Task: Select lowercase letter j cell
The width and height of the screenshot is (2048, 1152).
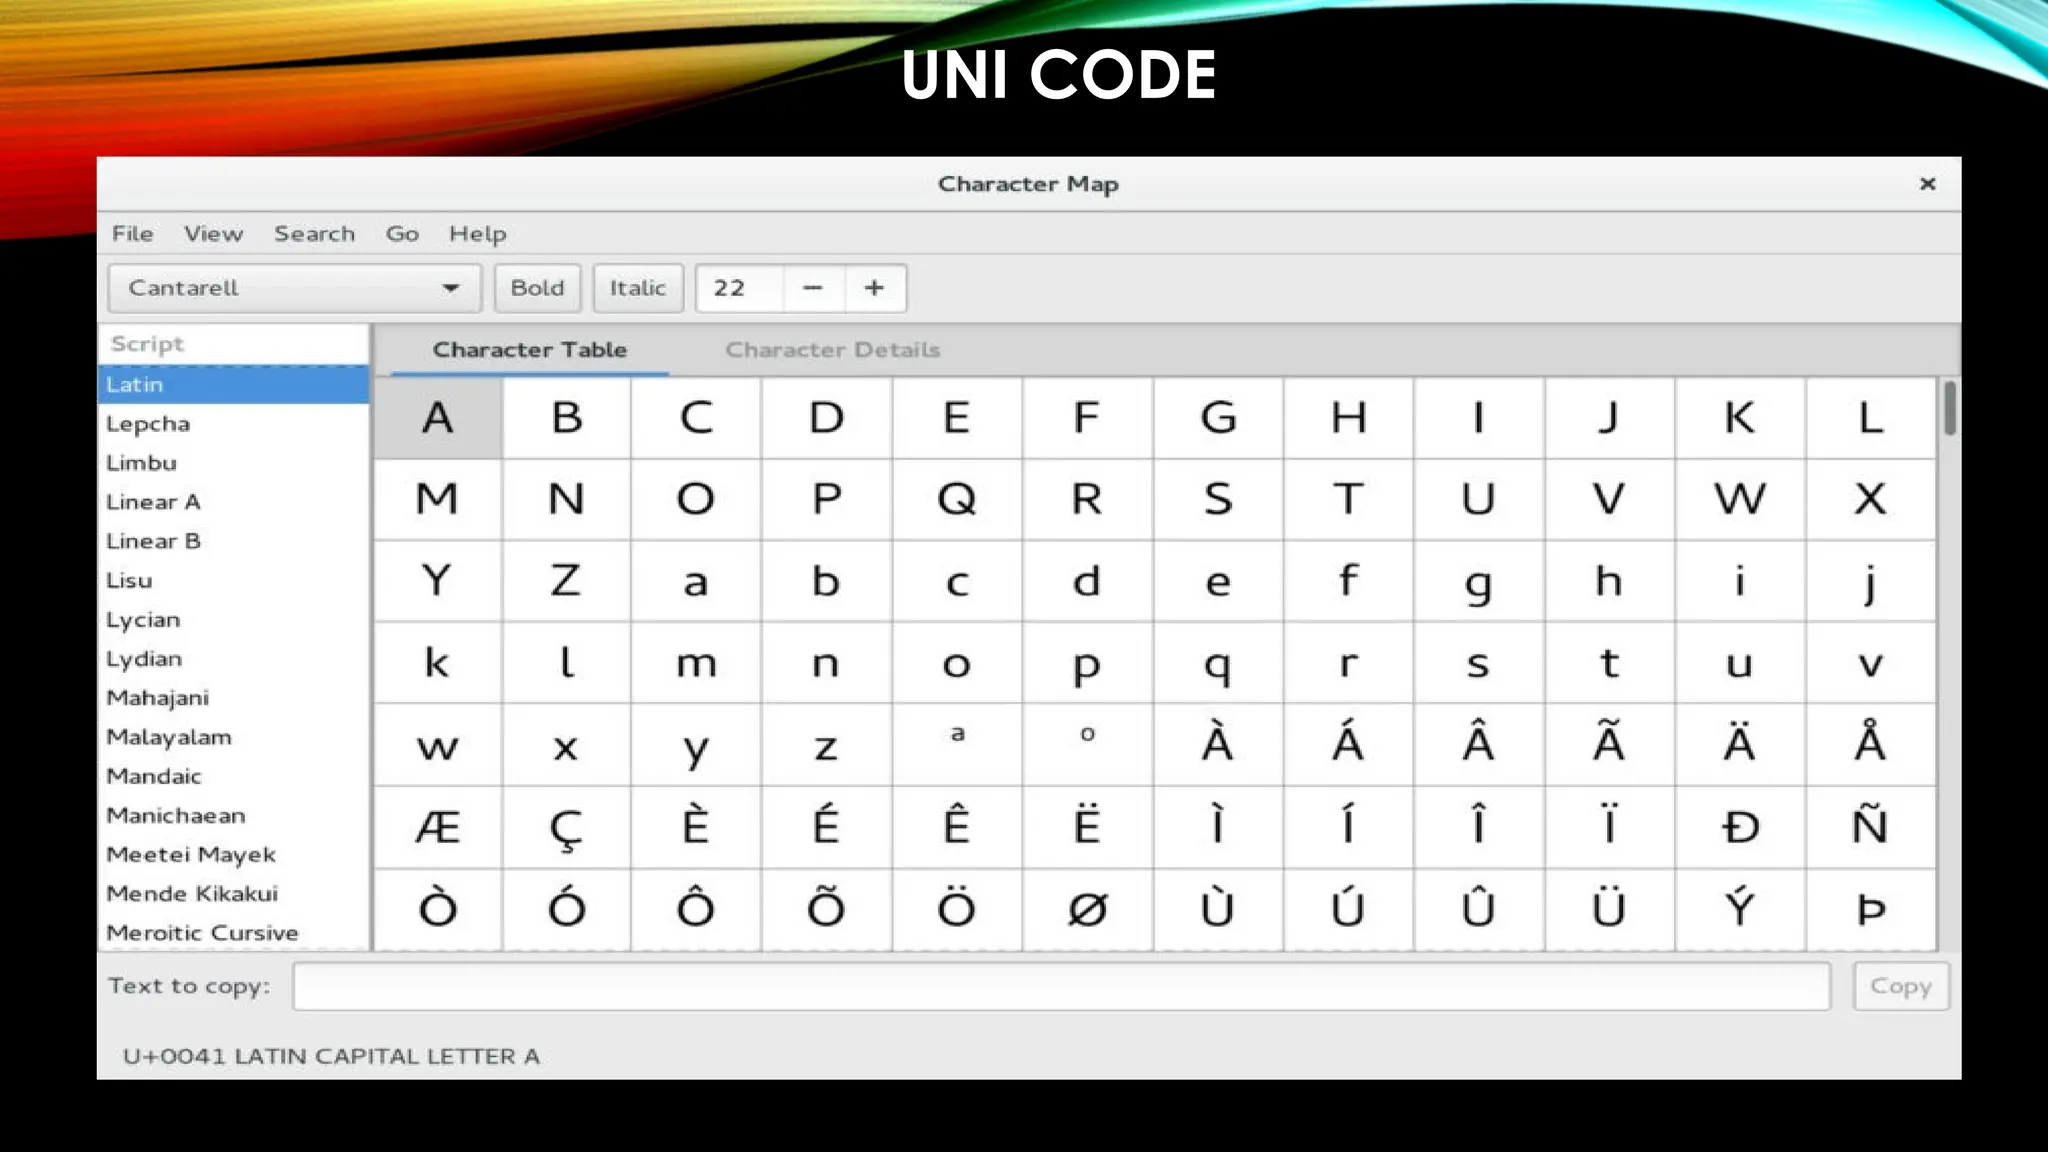Action: (1871, 581)
